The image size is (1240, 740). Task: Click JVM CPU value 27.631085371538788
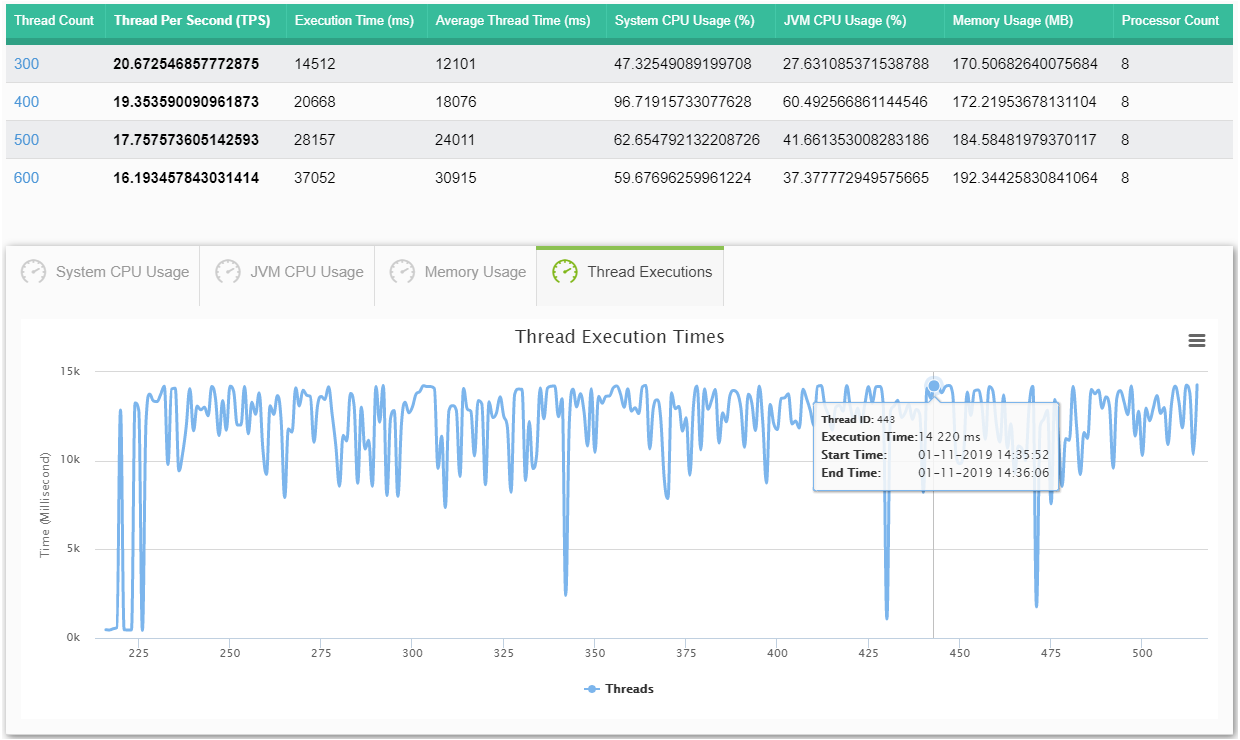pyautogui.click(x=856, y=64)
